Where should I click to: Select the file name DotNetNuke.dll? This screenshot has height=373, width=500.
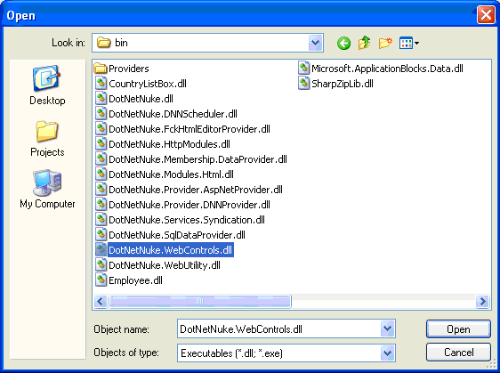141,99
